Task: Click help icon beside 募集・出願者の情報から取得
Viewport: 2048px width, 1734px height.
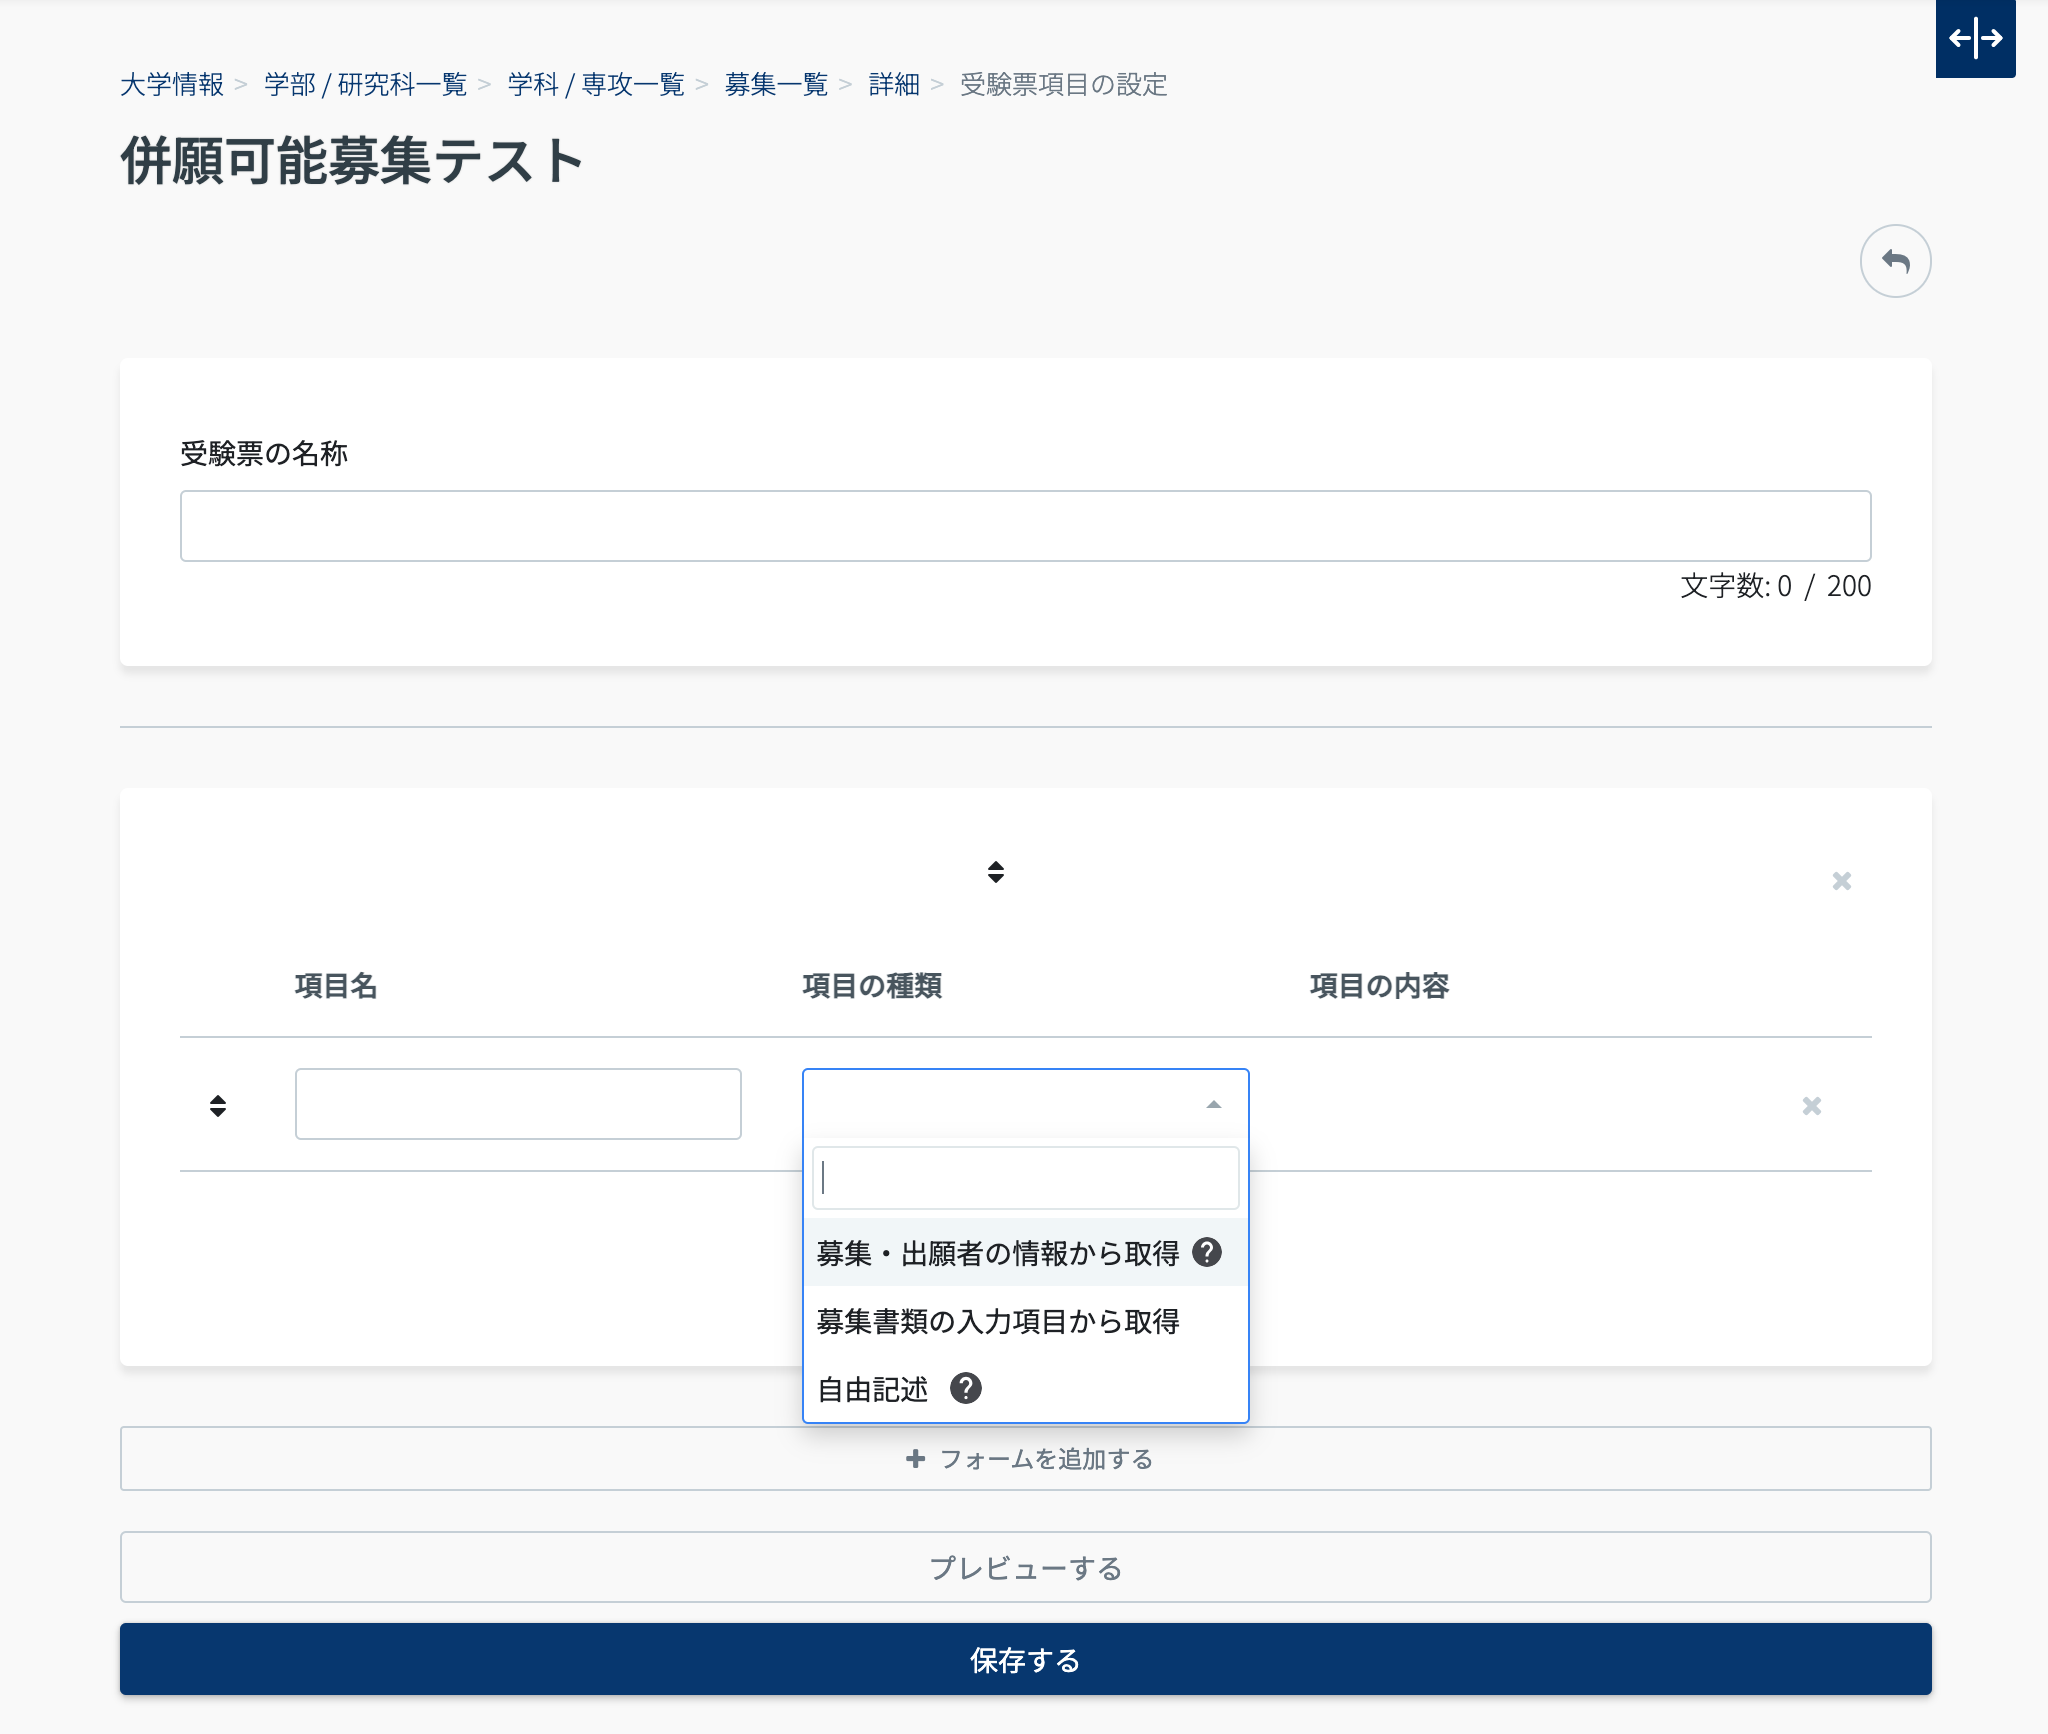Action: (1207, 1252)
